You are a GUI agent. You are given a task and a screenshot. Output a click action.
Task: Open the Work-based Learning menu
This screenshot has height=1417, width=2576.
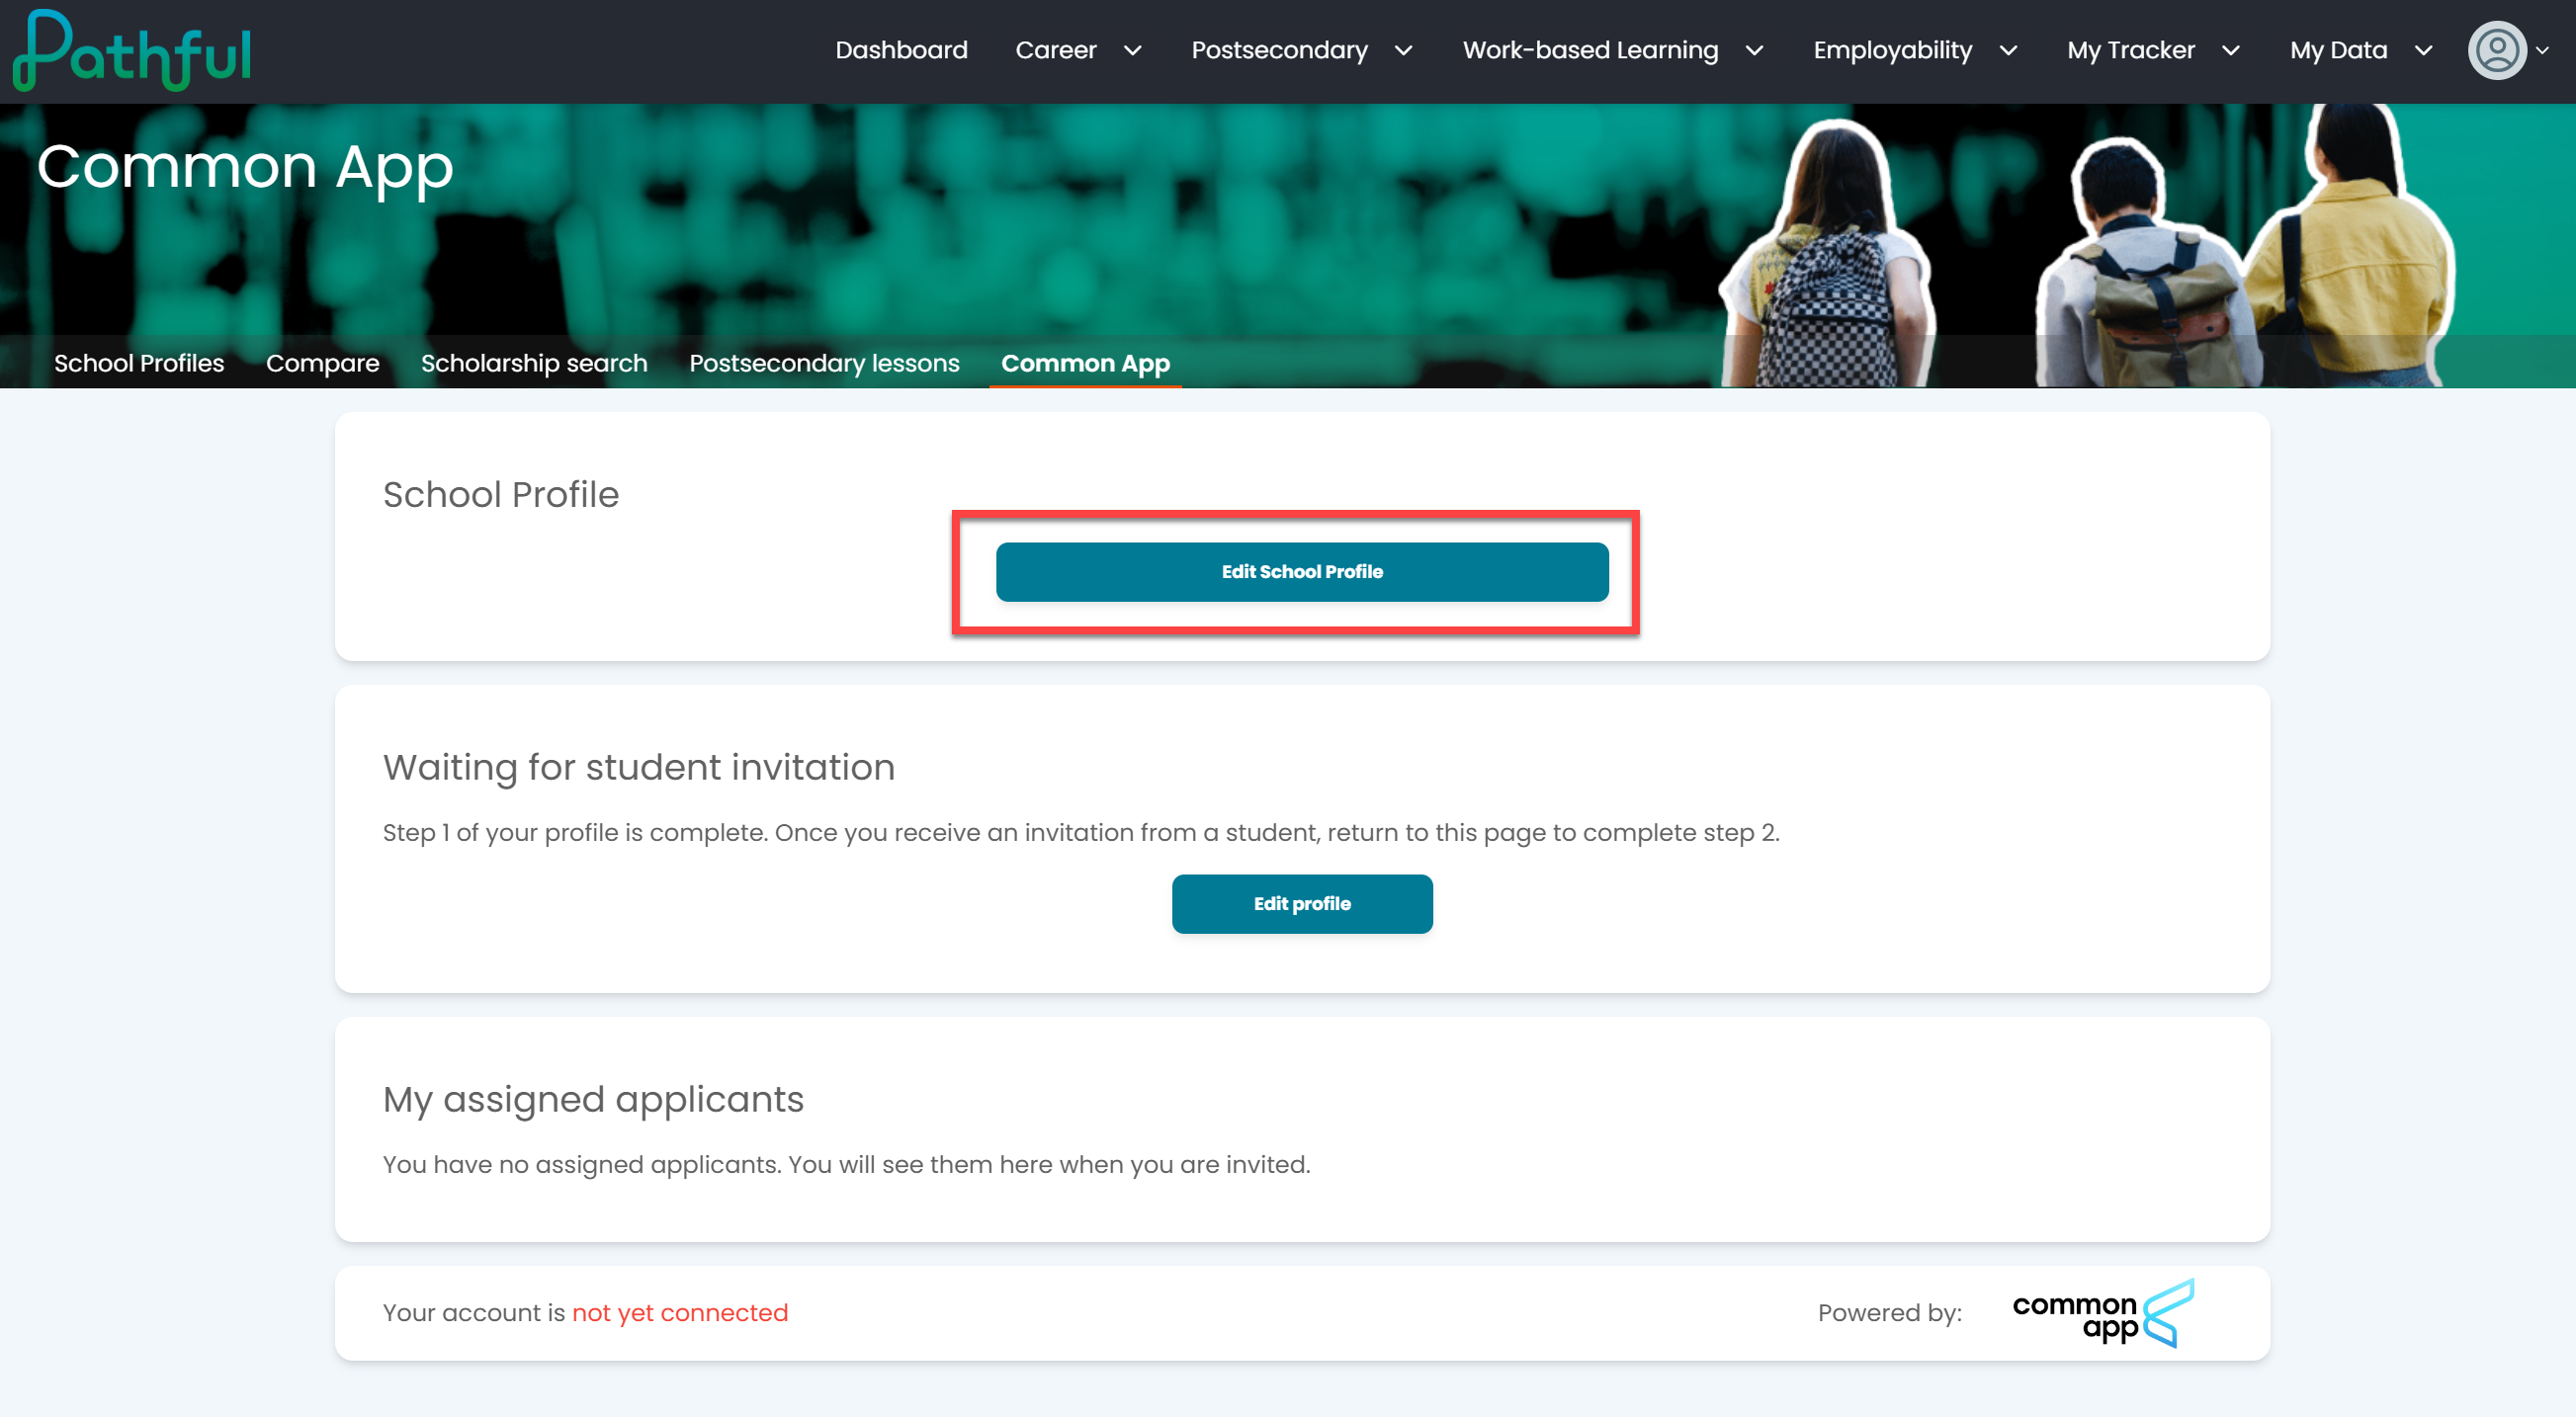click(1590, 50)
